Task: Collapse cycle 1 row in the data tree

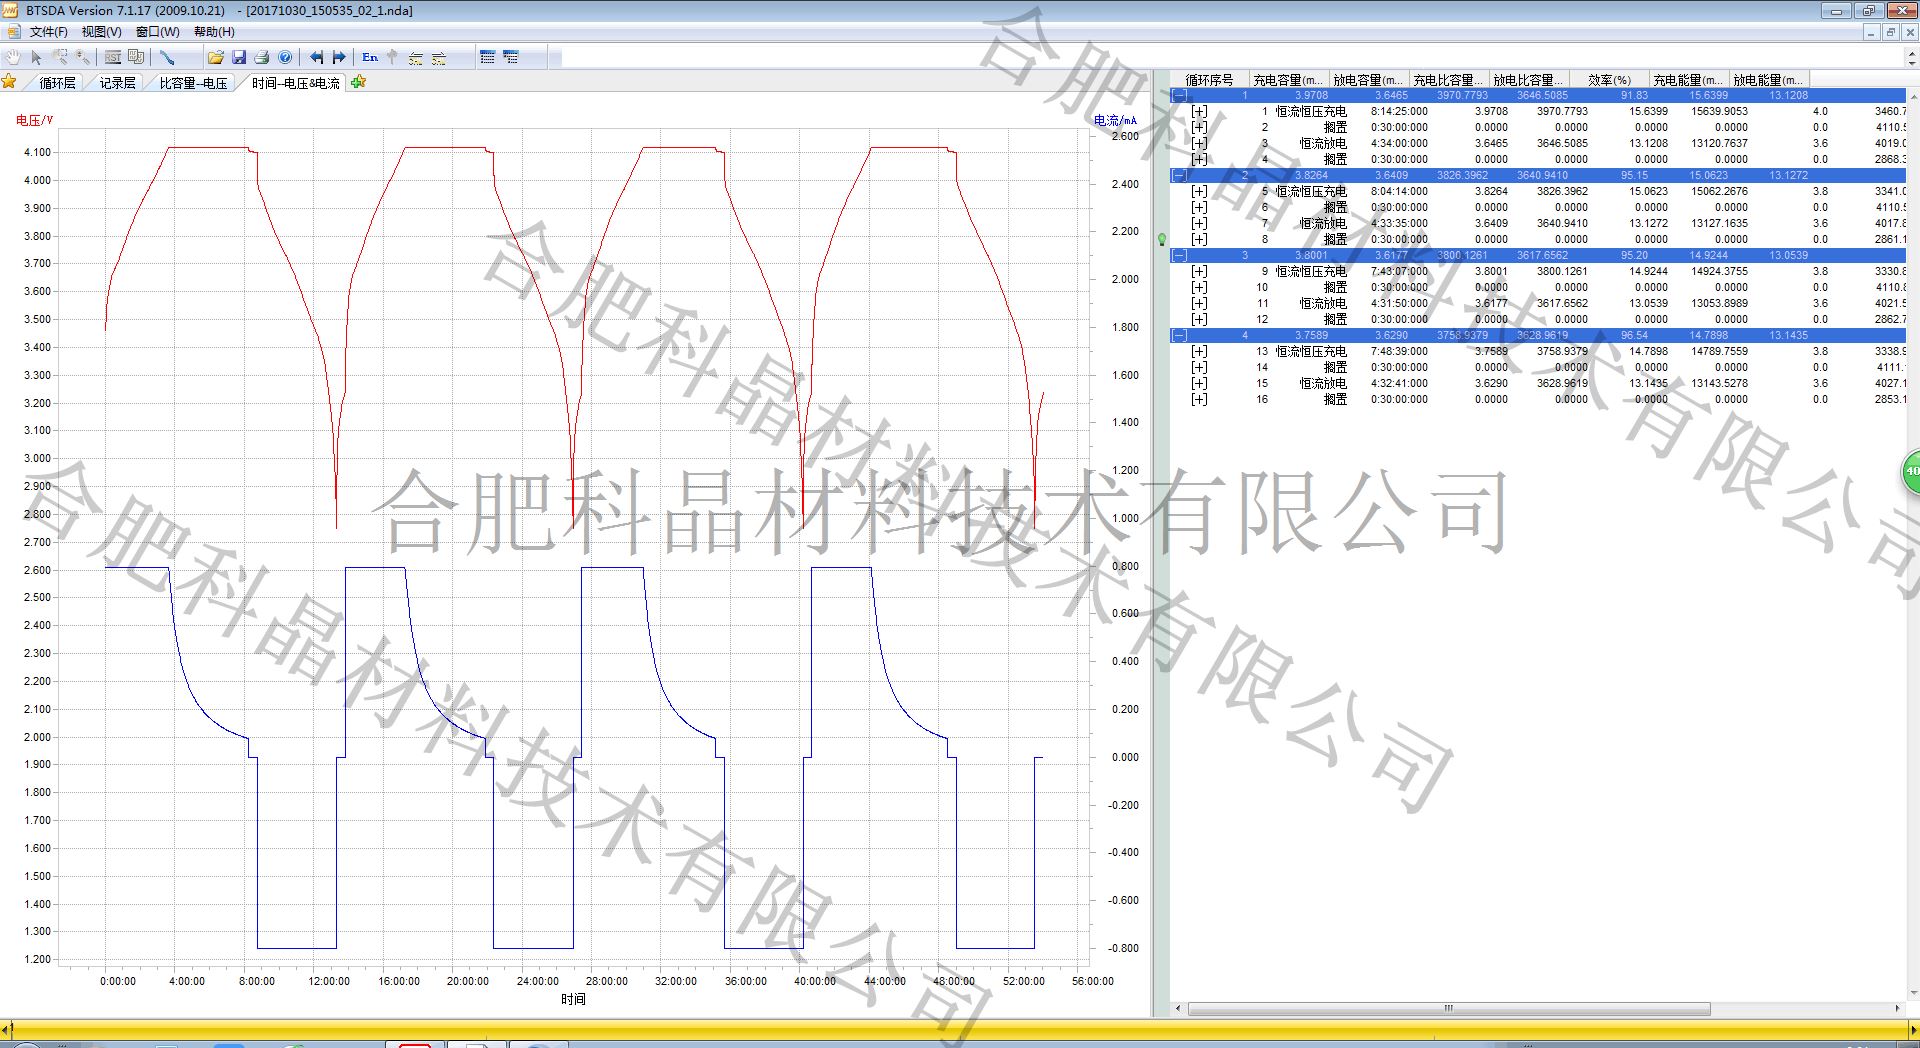Action: (x=1180, y=96)
